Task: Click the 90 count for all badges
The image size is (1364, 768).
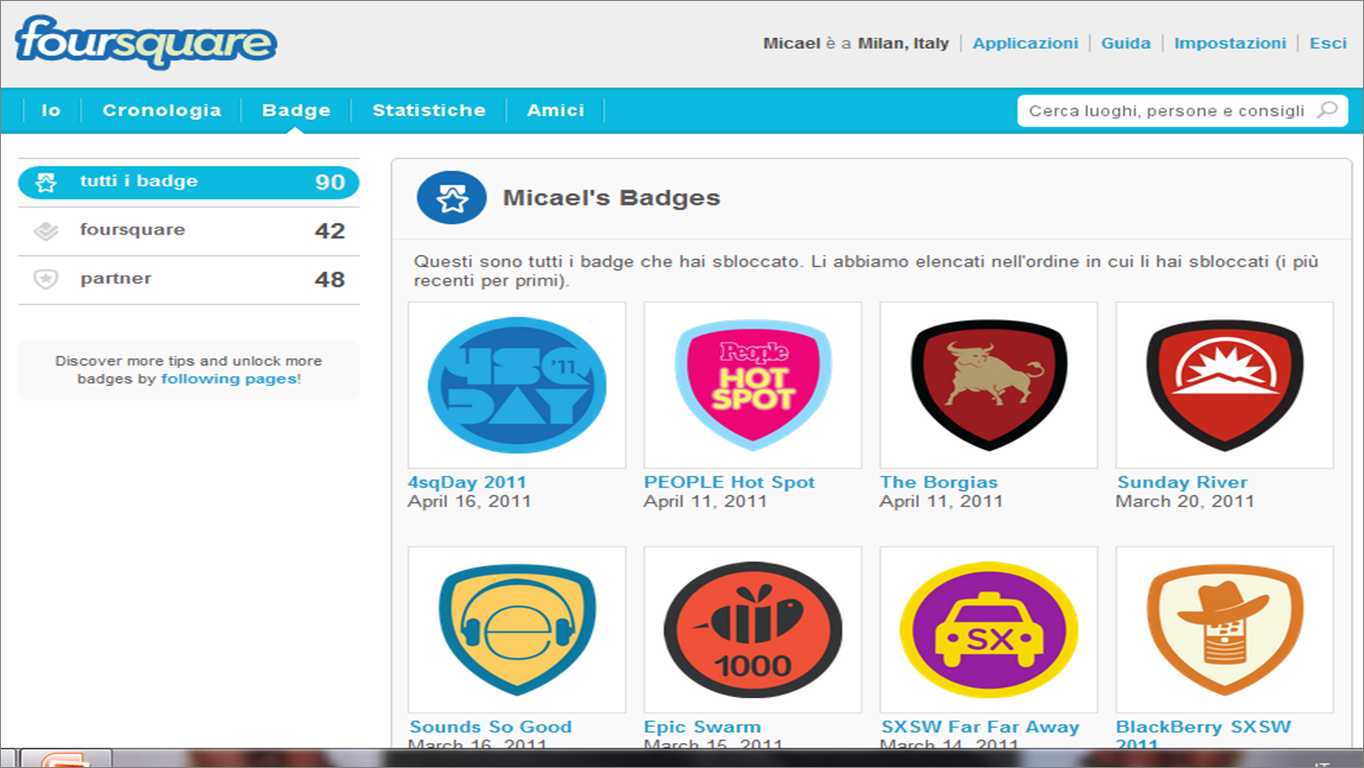Action: click(330, 182)
